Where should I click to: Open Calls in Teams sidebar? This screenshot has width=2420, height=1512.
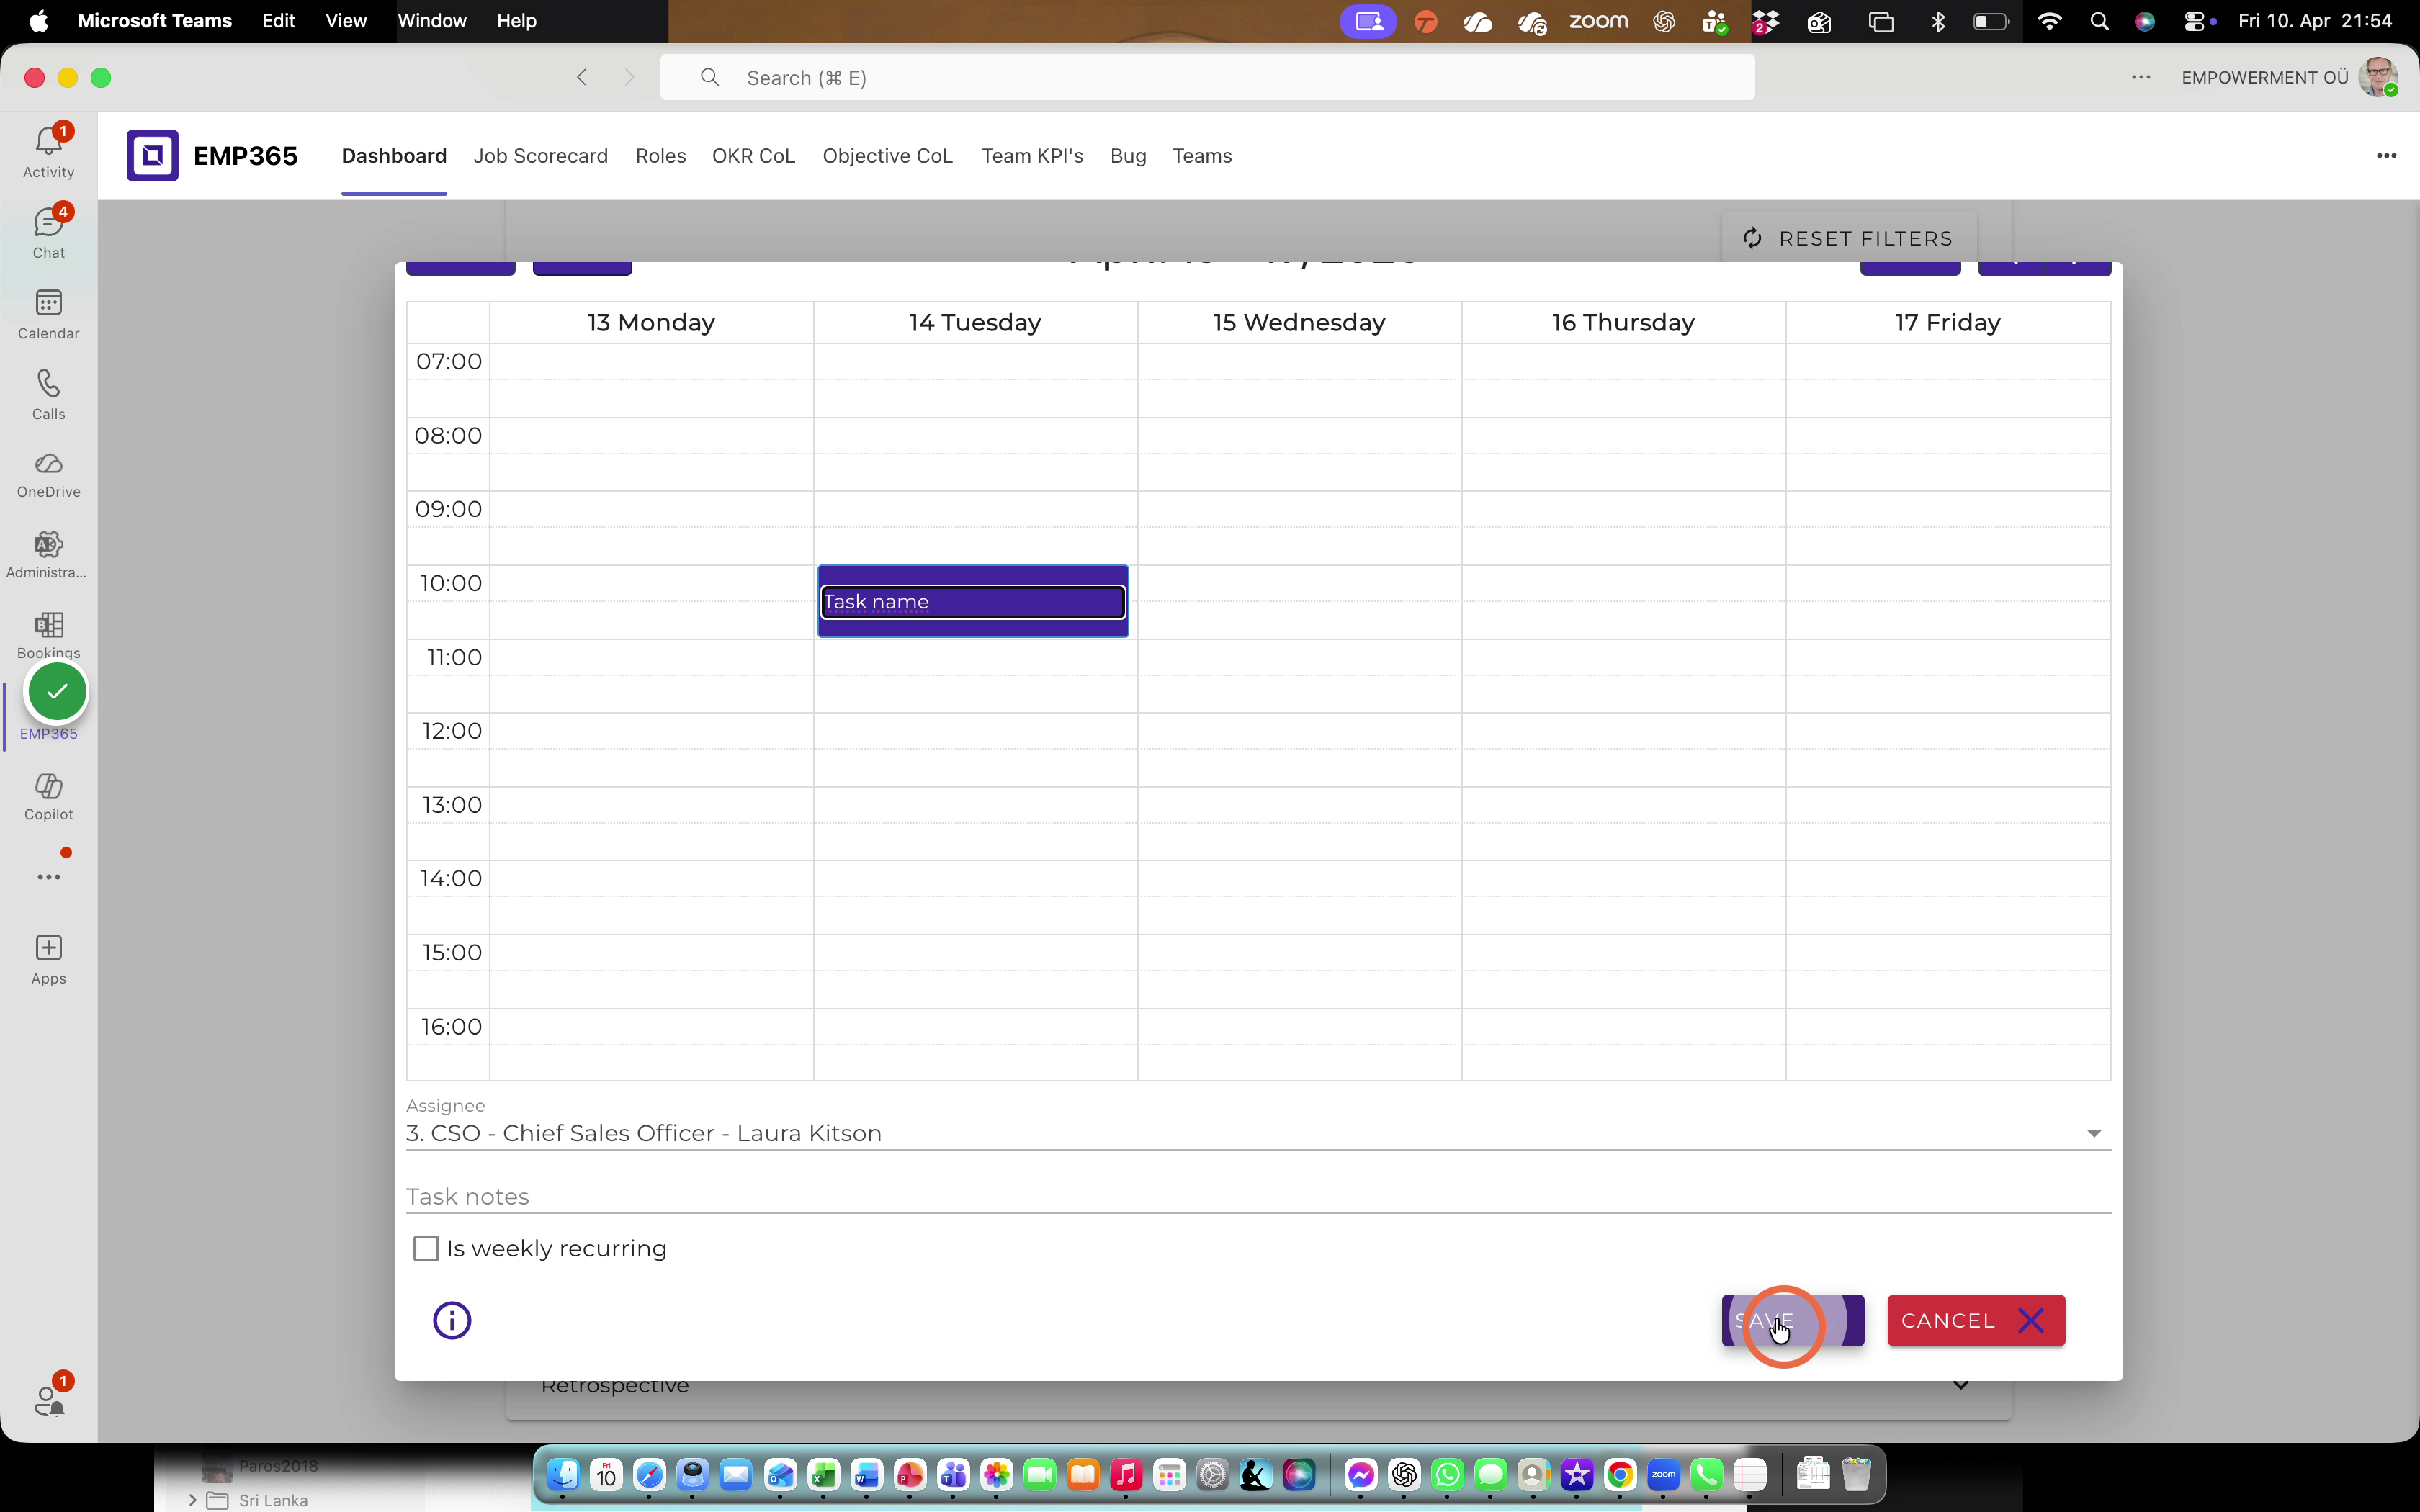click(x=48, y=394)
